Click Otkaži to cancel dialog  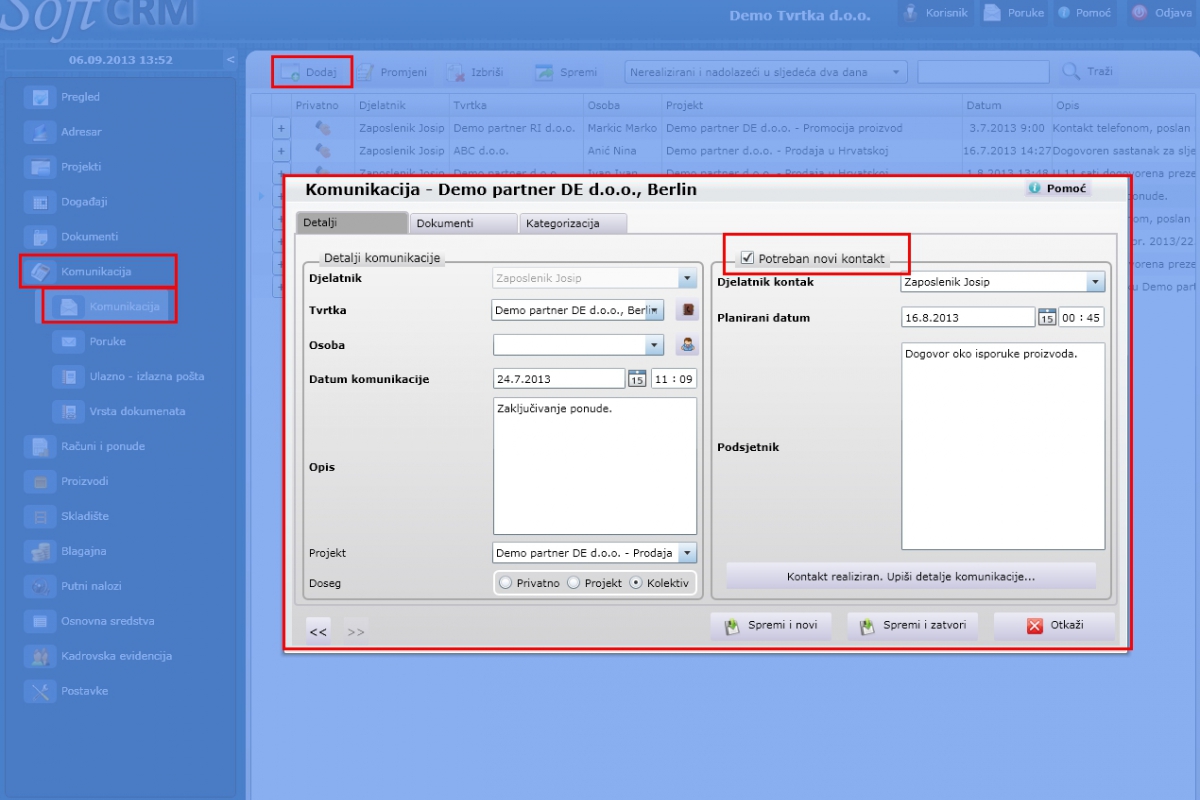coord(1054,626)
